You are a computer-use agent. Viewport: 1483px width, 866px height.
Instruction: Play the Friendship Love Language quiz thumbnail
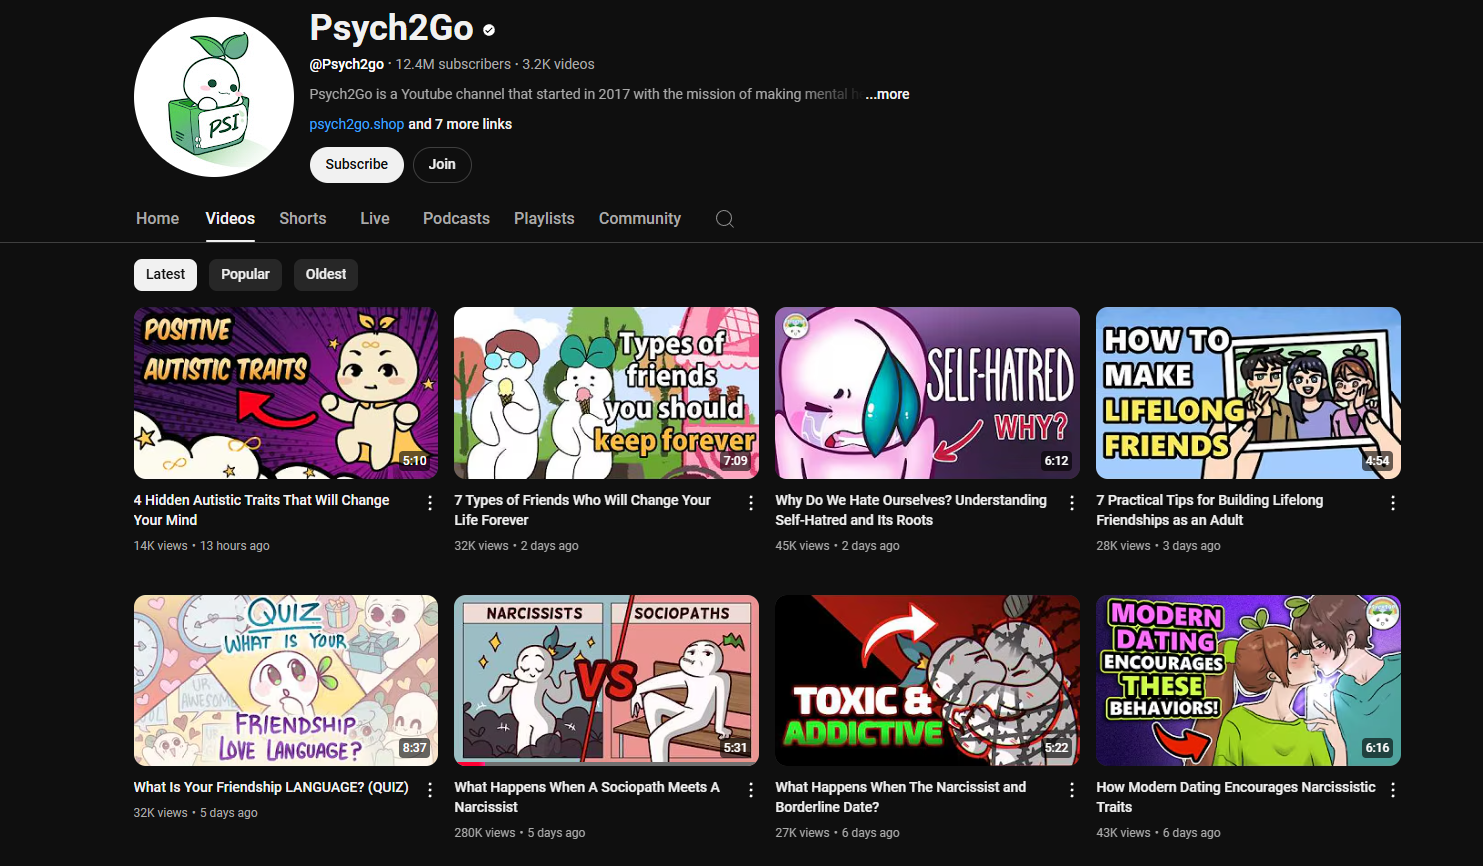[x=286, y=680]
